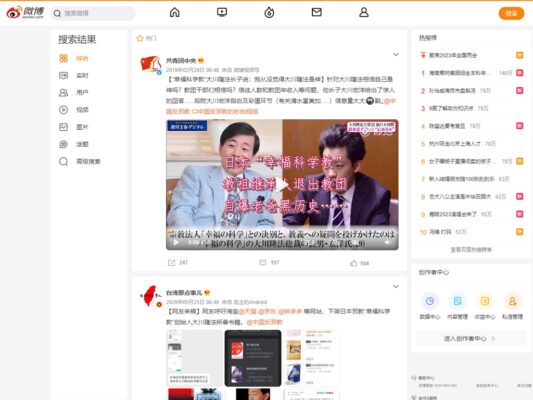Open hot search item ranked 2

click(x=452, y=90)
